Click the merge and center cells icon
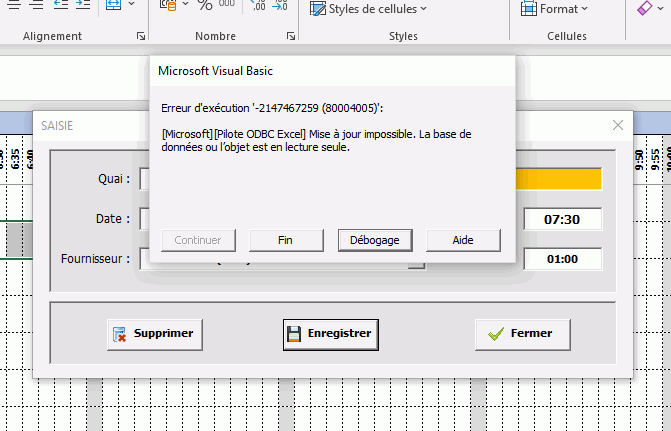Image resolution: width=671 pixels, height=431 pixels. pos(113,4)
